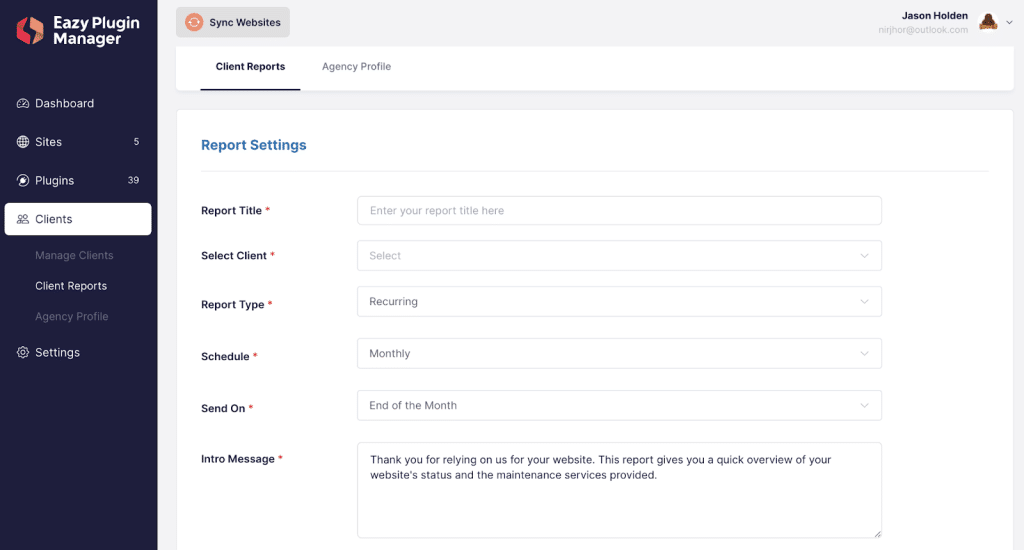This screenshot has width=1024, height=550.
Task: Open Dashboard via its gauge icon
Action: point(23,103)
